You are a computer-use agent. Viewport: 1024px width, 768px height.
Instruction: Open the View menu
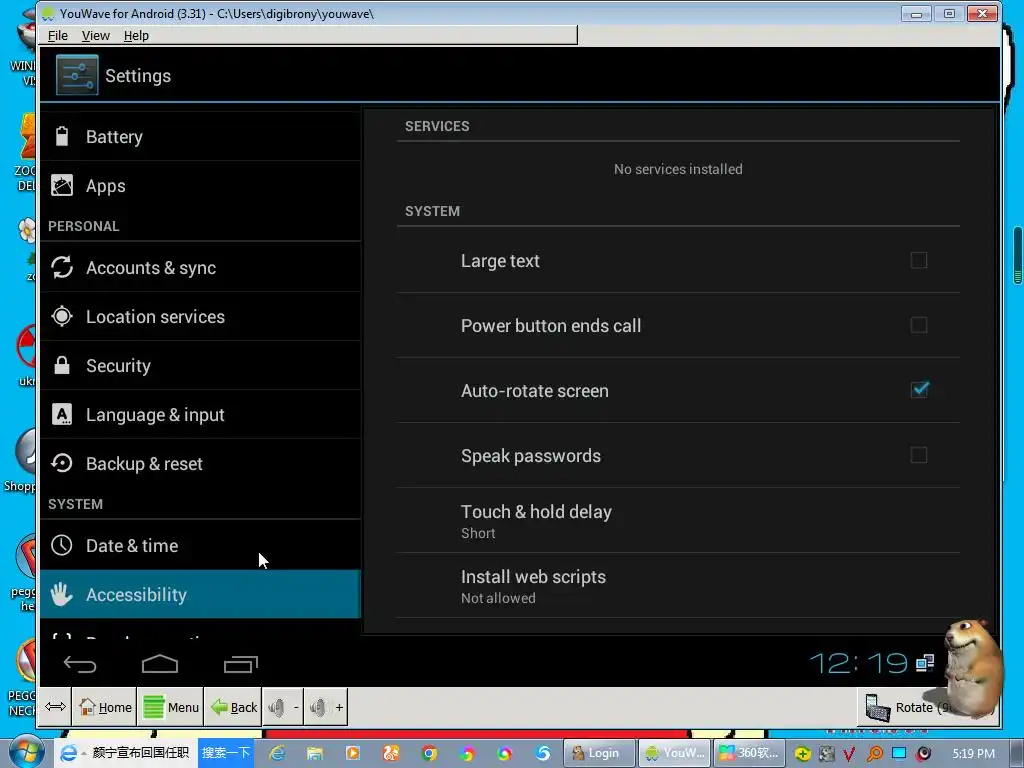coord(95,35)
